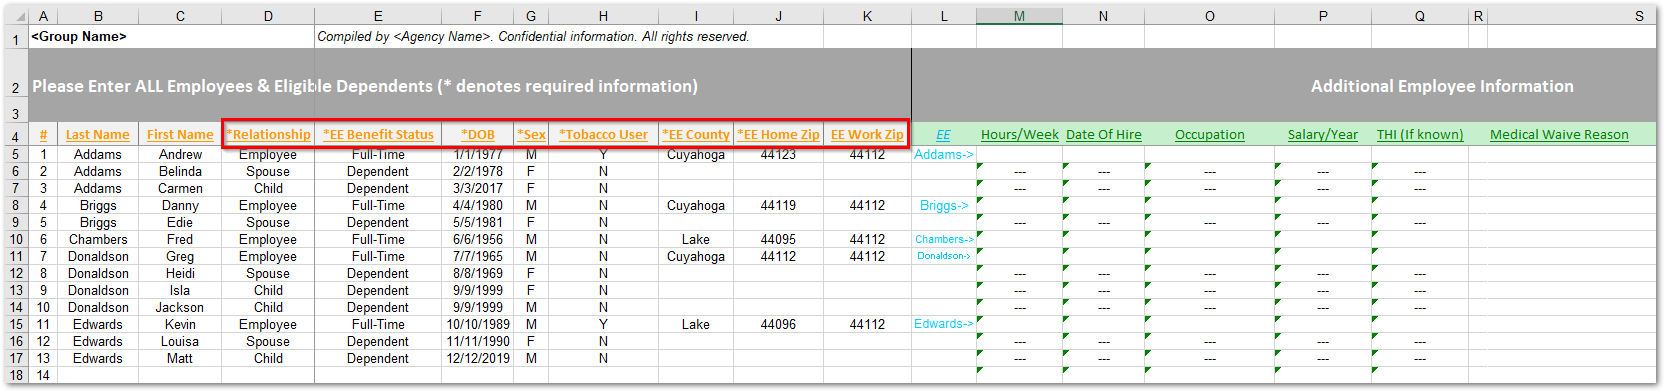
Task: Select the first name cell 'Belinda'
Action: coord(180,171)
